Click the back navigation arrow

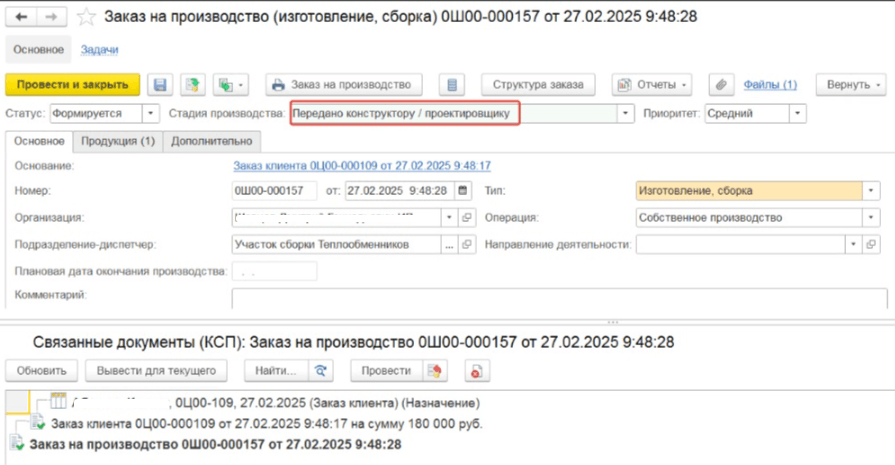click(21, 17)
